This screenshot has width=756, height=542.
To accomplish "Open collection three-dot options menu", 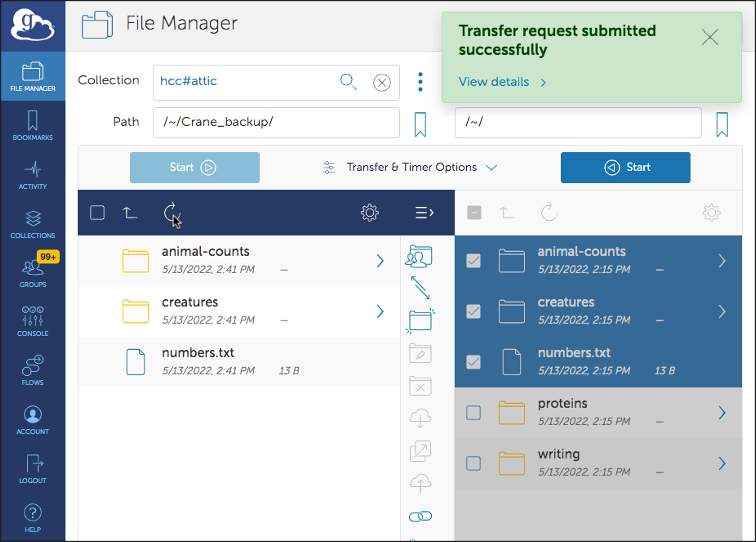I will (x=420, y=82).
